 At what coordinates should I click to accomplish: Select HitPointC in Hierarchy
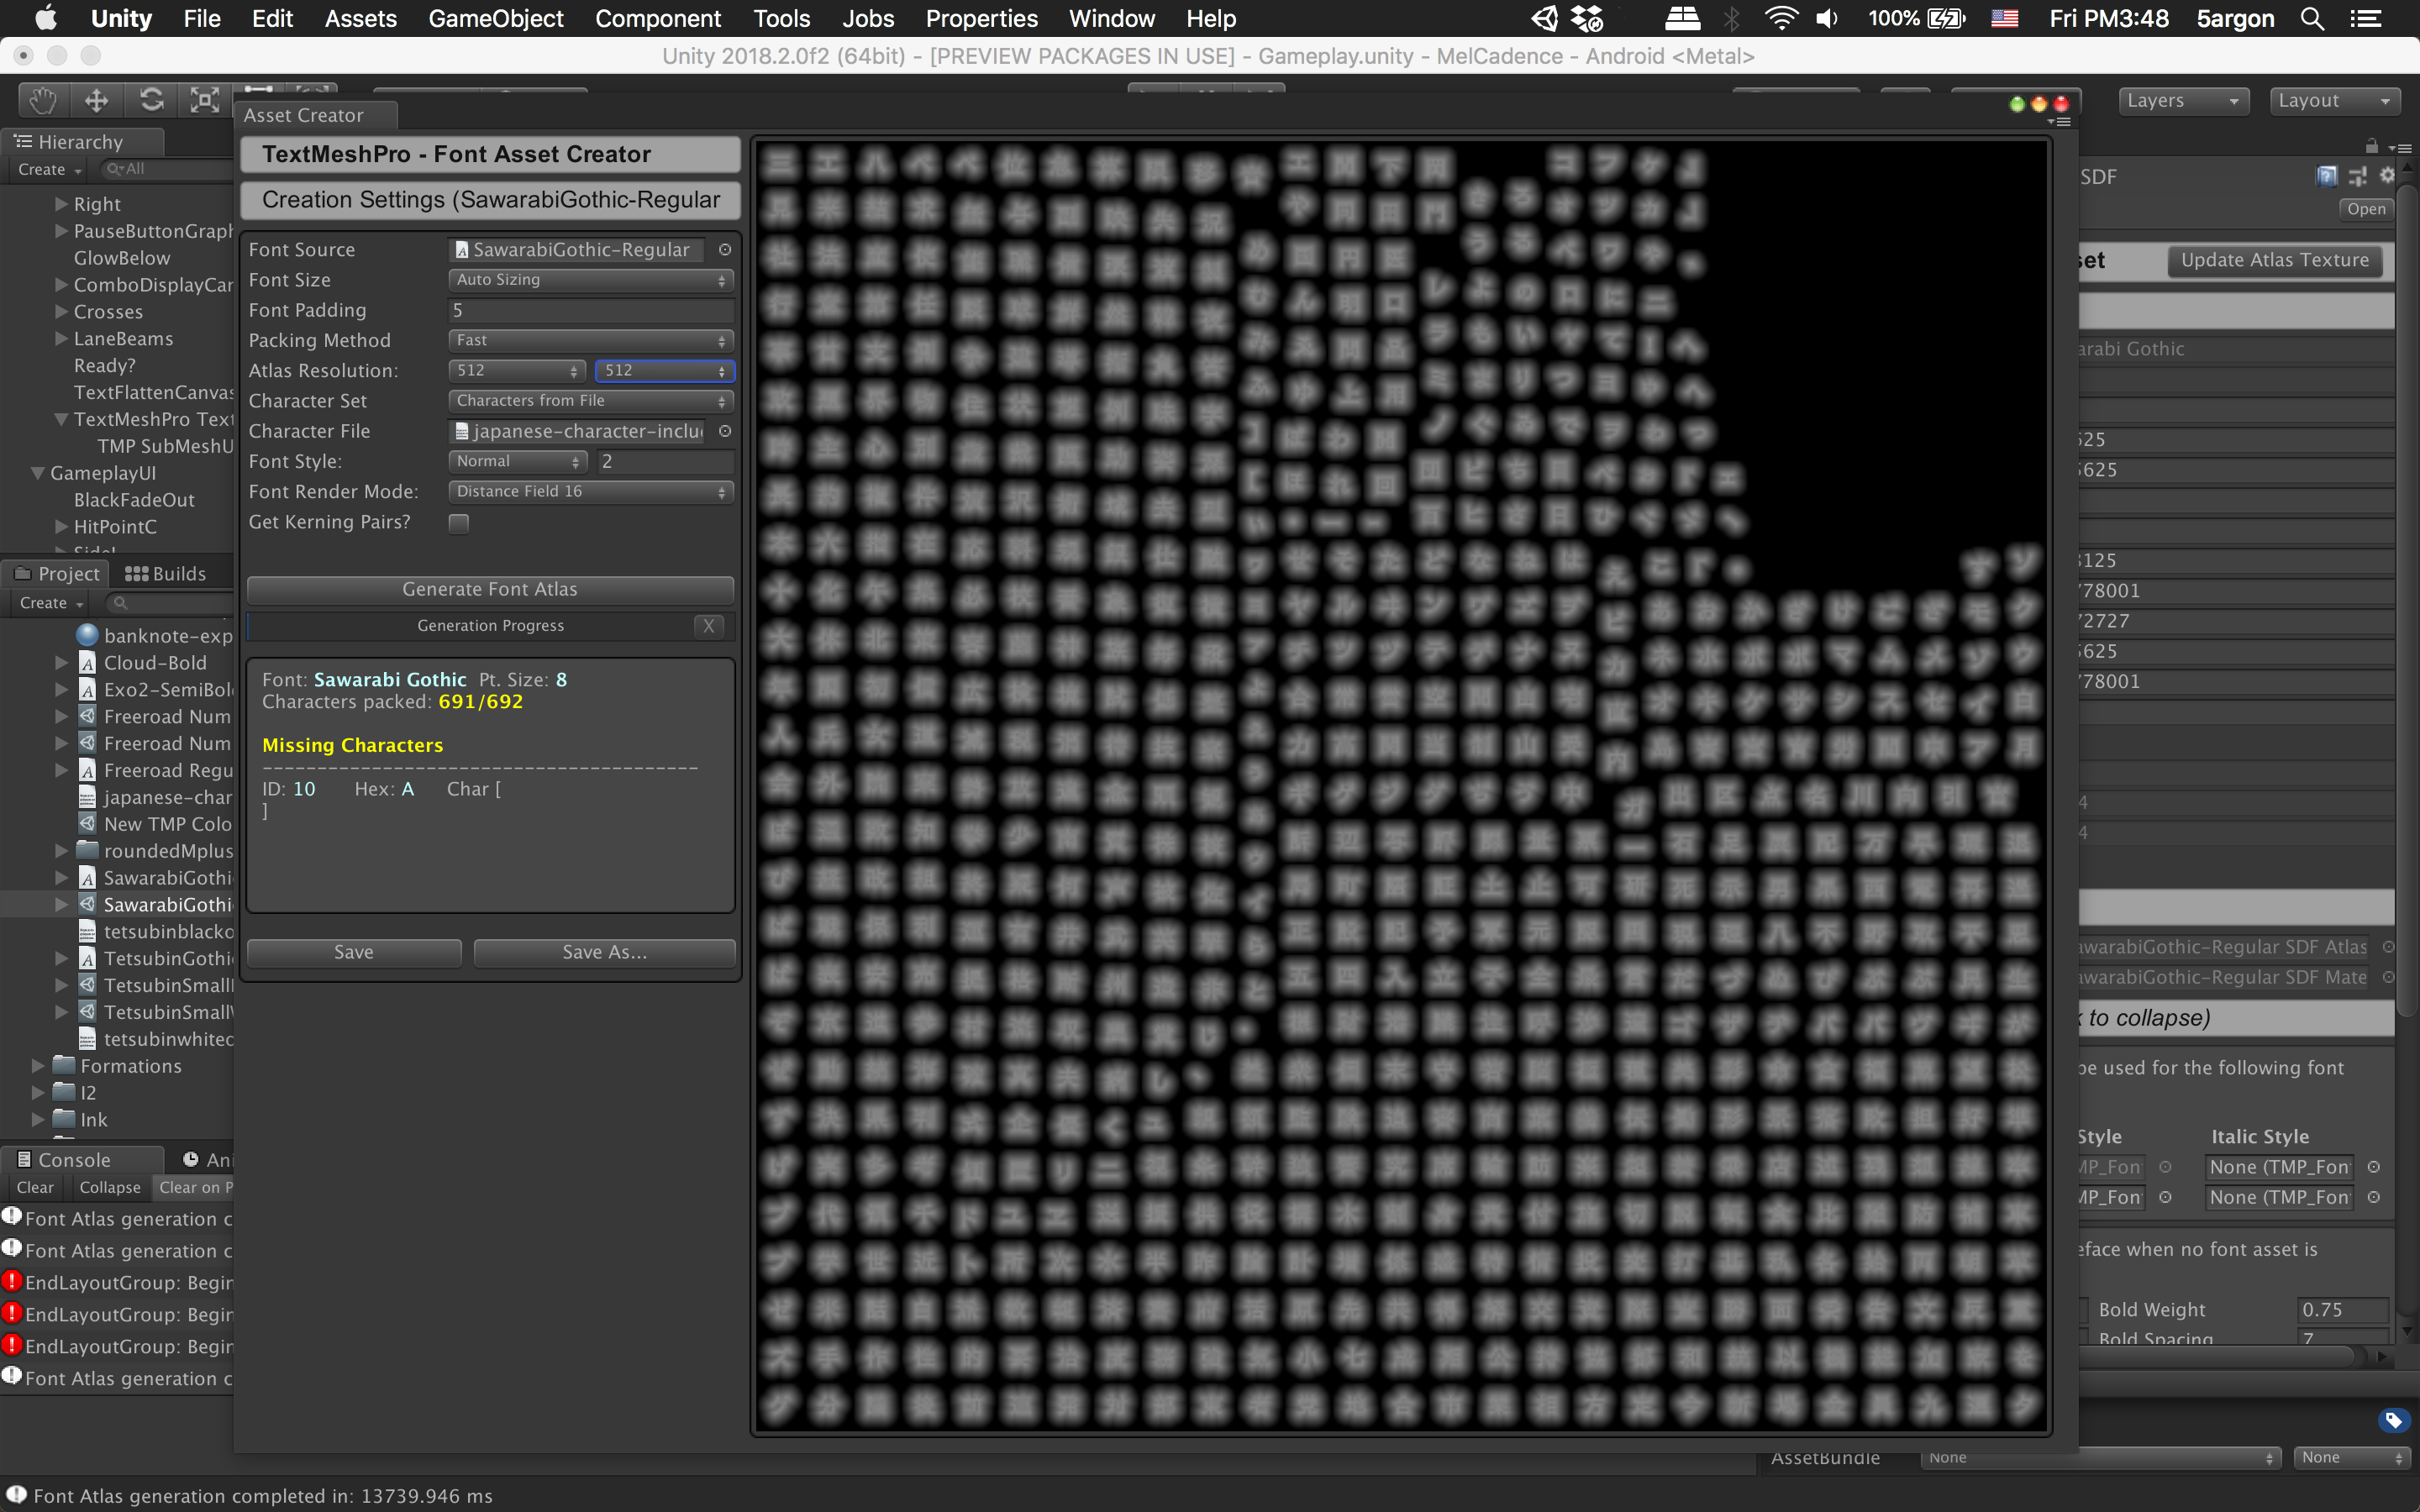tap(115, 527)
